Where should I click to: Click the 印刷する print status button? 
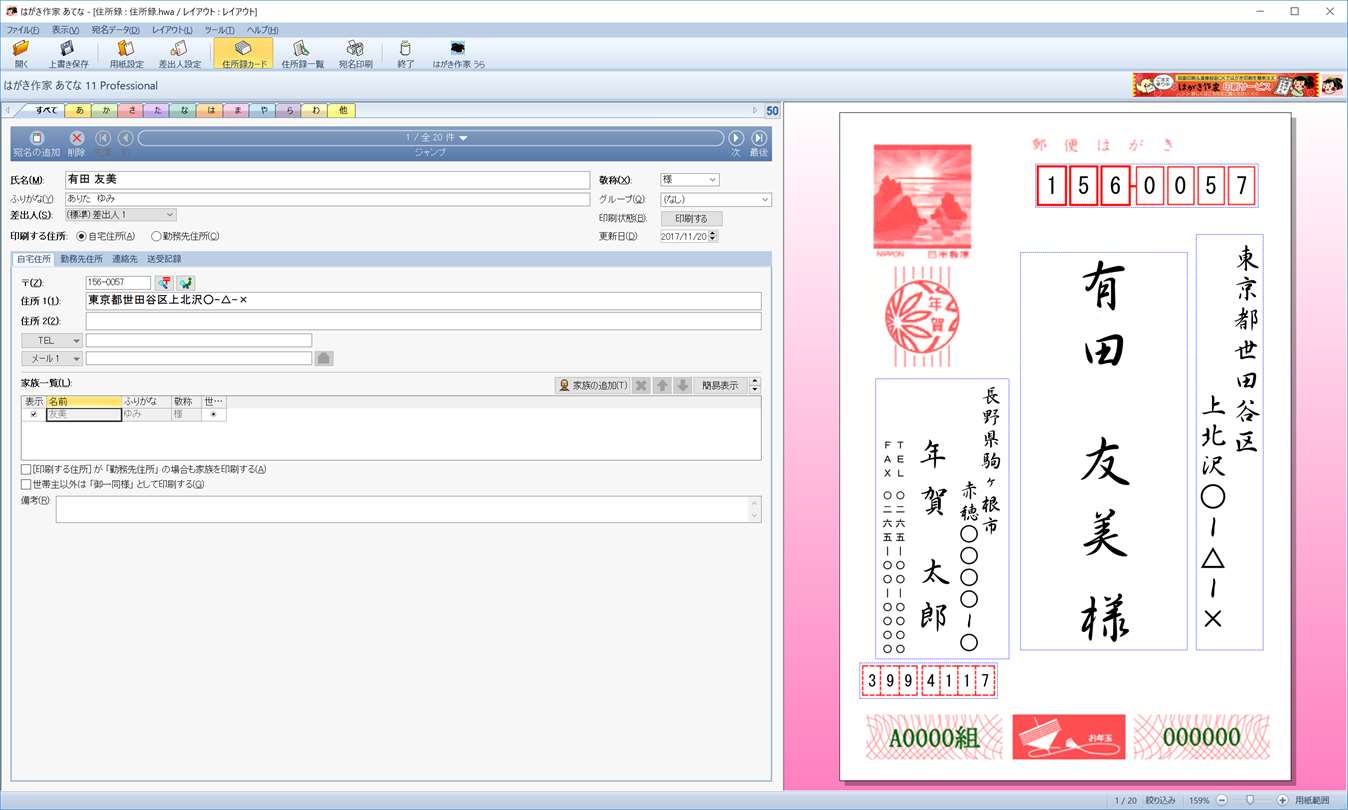[x=691, y=218]
